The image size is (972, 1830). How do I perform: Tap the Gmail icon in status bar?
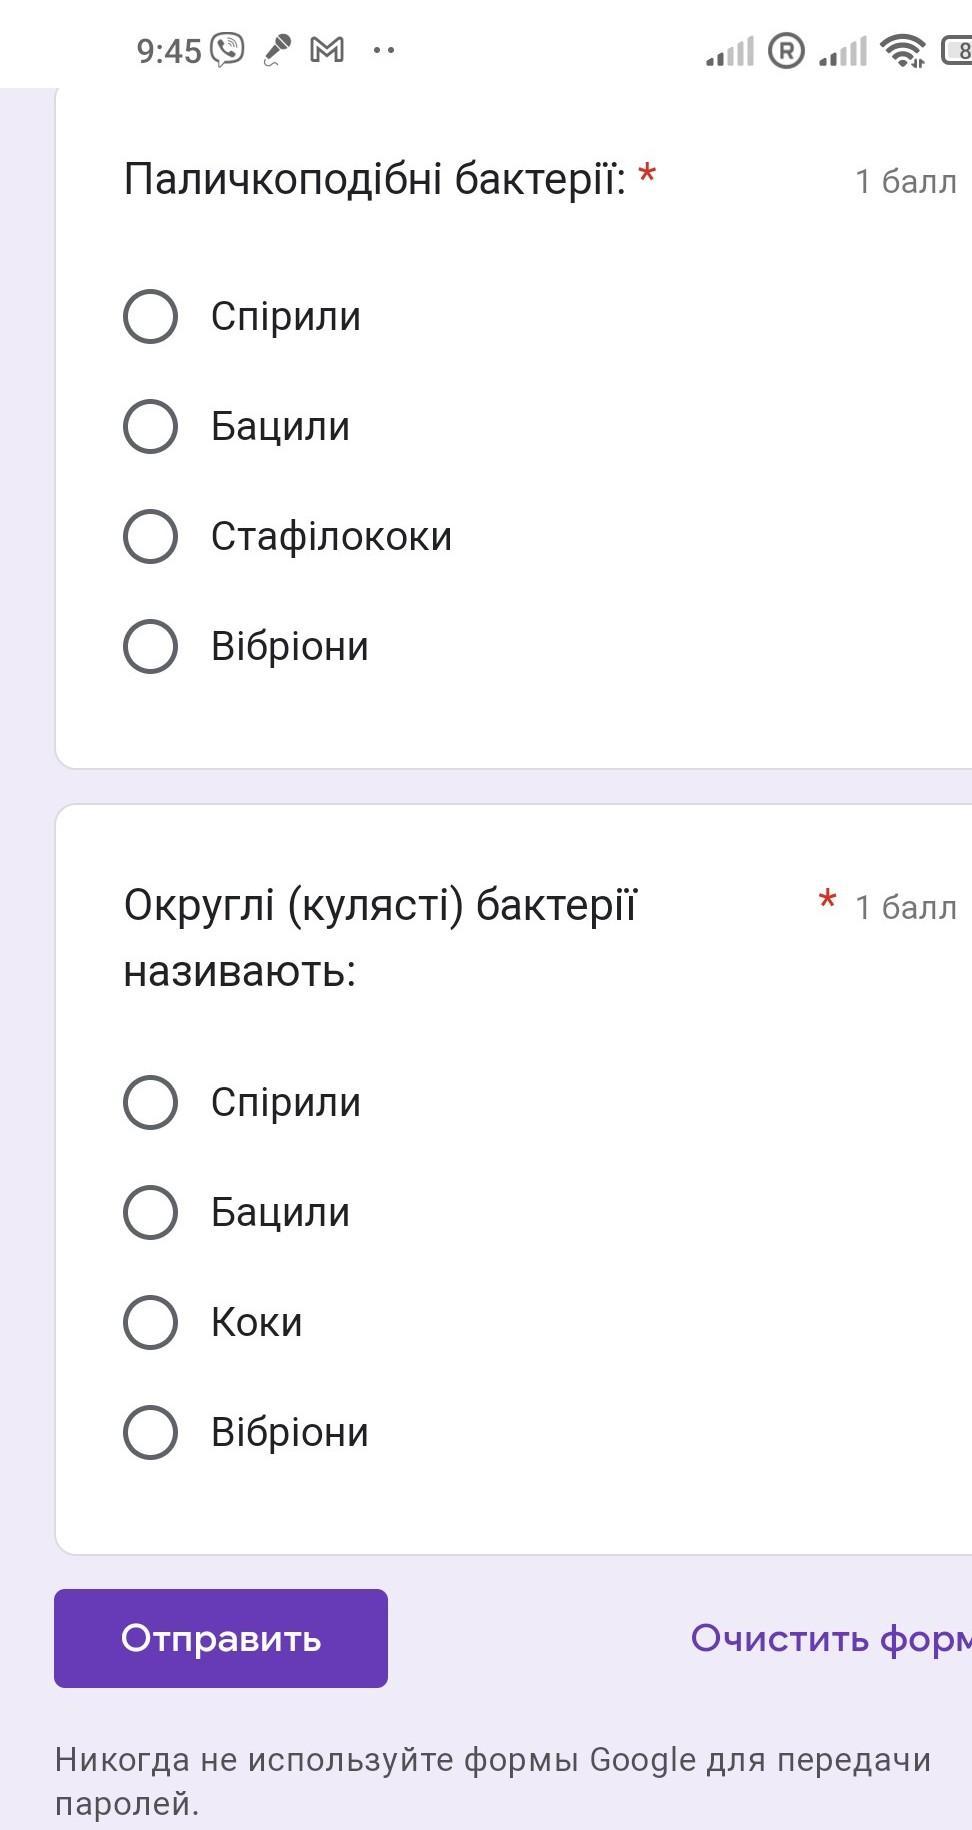pyautogui.click(x=327, y=49)
